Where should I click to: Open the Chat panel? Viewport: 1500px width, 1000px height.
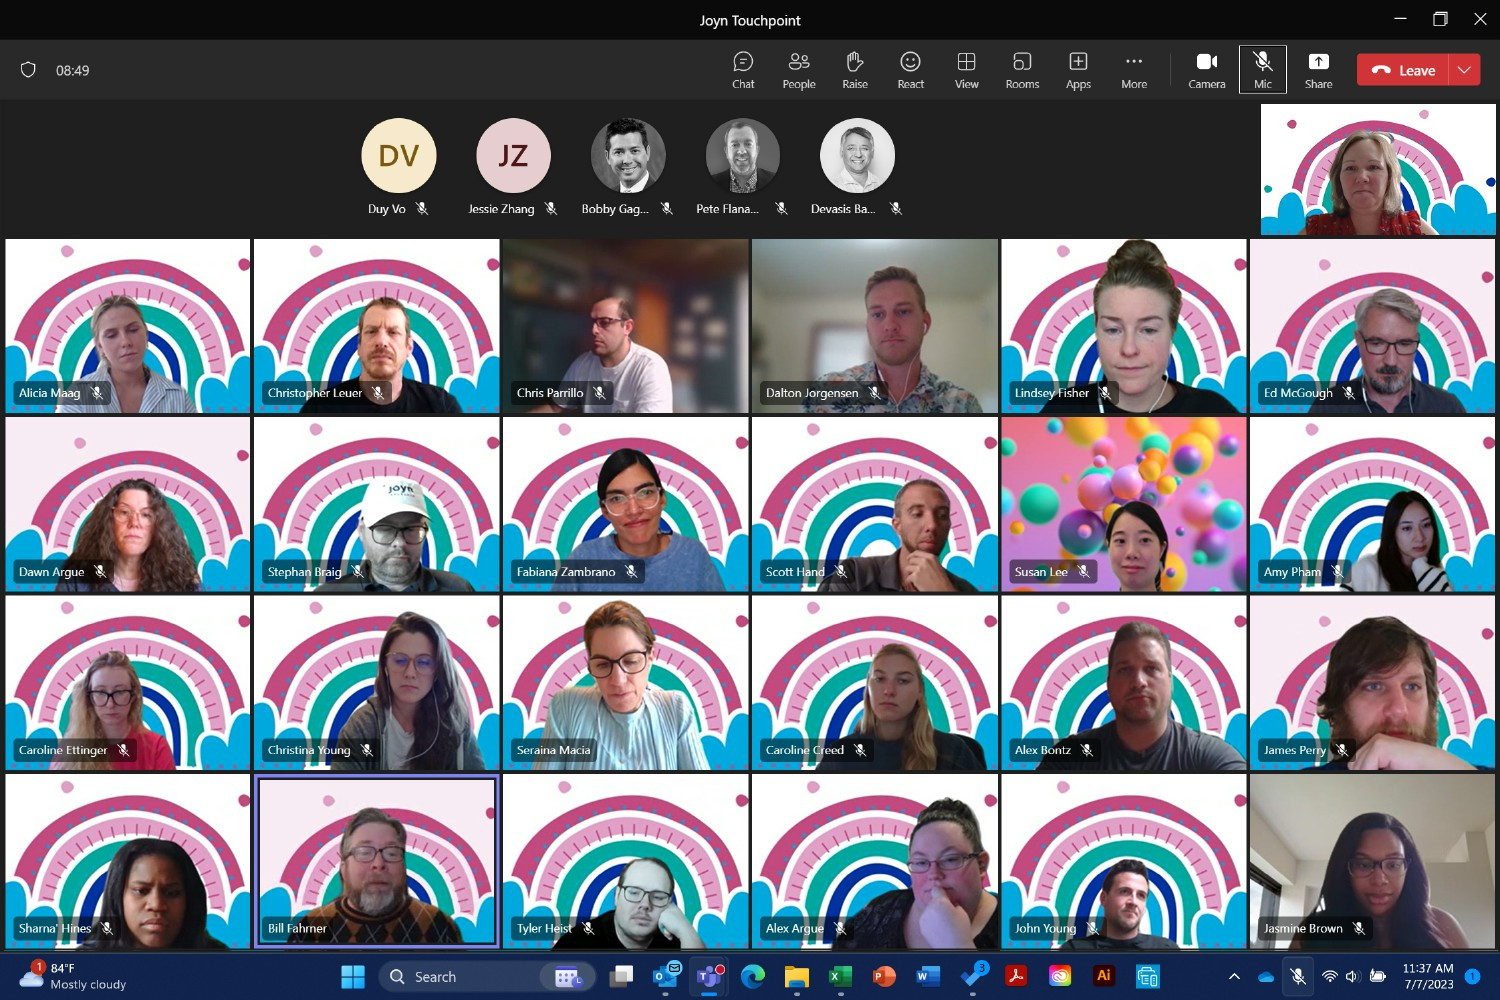(743, 70)
